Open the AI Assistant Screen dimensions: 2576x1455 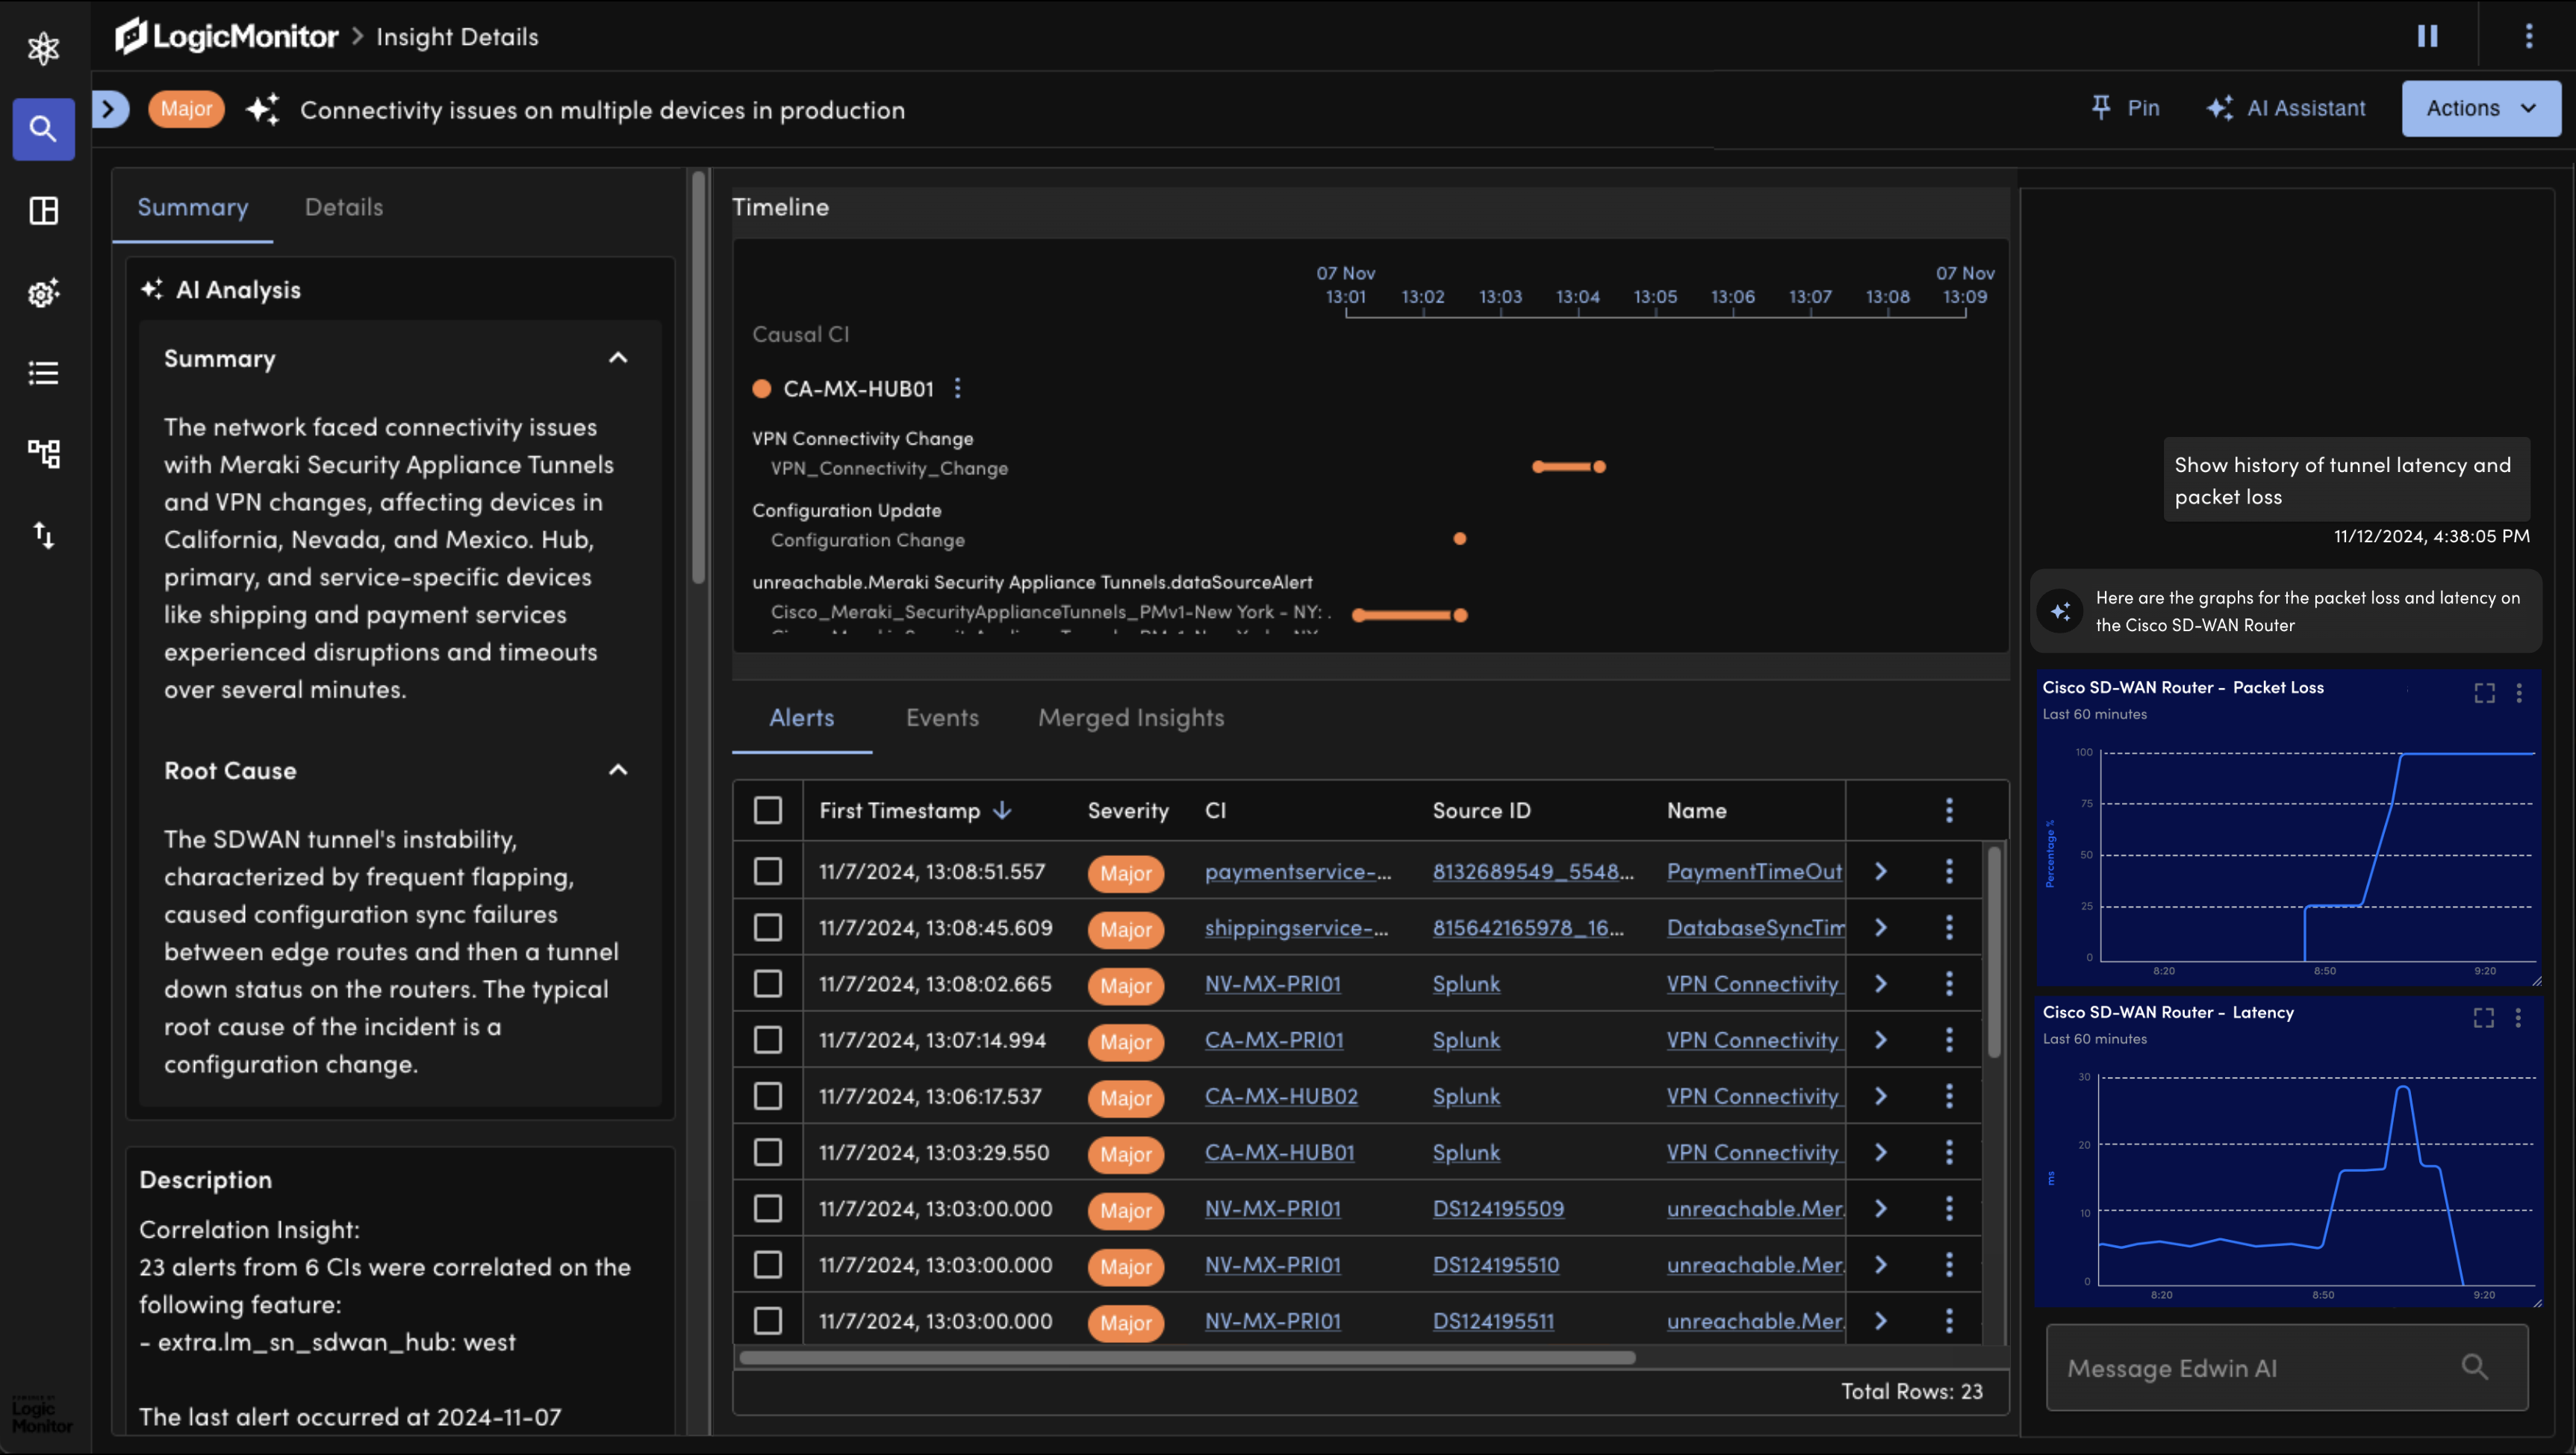point(2286,108)
